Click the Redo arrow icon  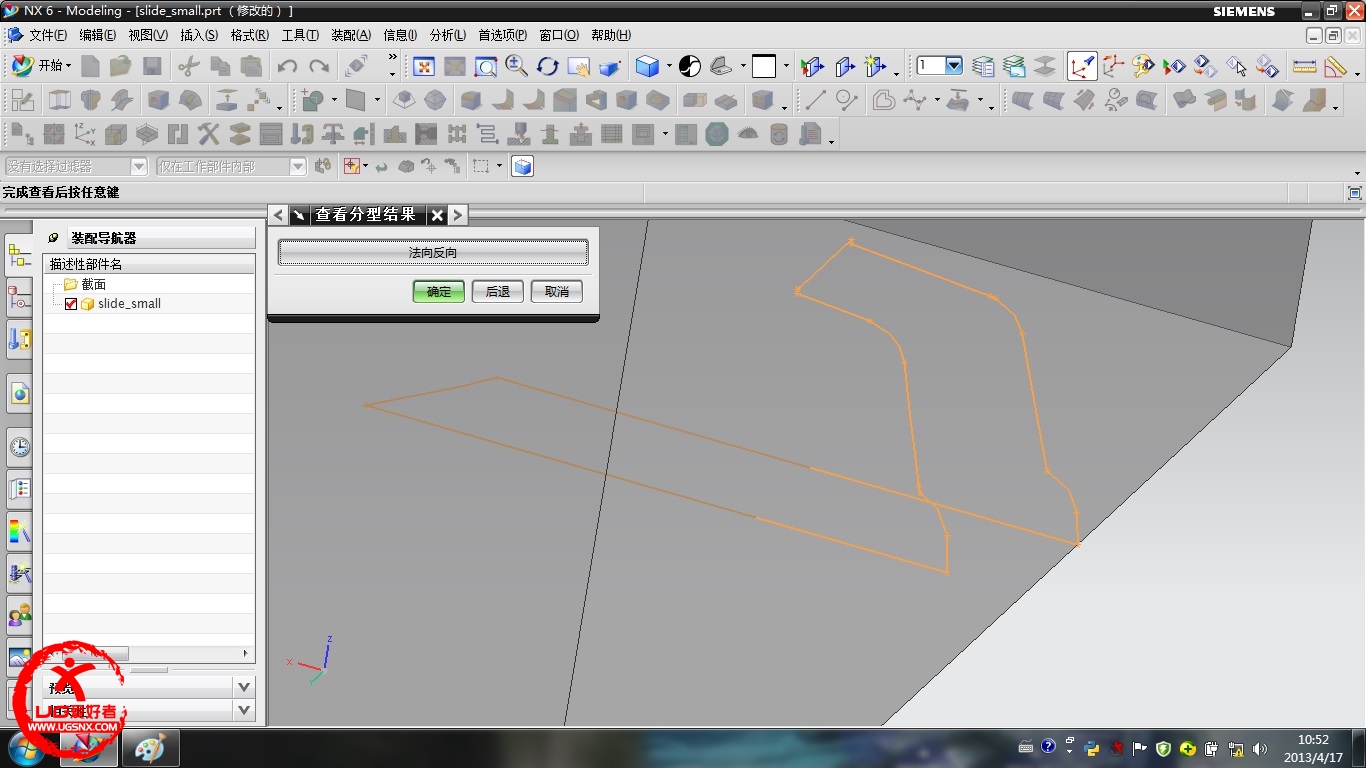pyautogui.click(x=319, y=66)
